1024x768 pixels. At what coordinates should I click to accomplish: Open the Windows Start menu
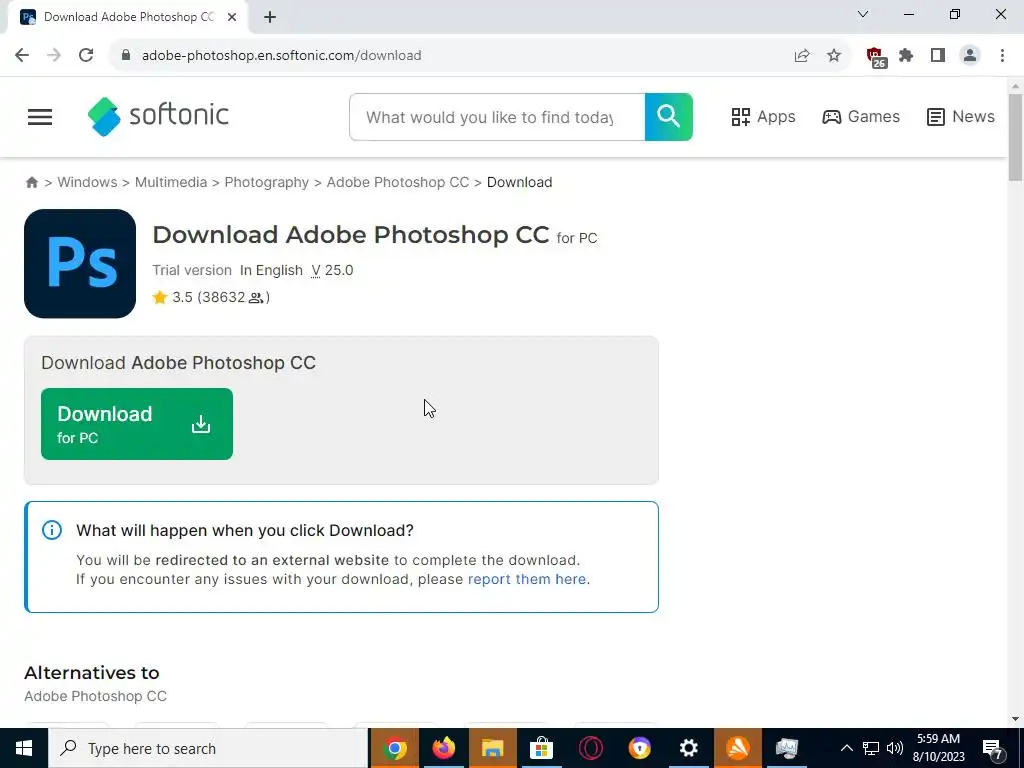point(24,748)
